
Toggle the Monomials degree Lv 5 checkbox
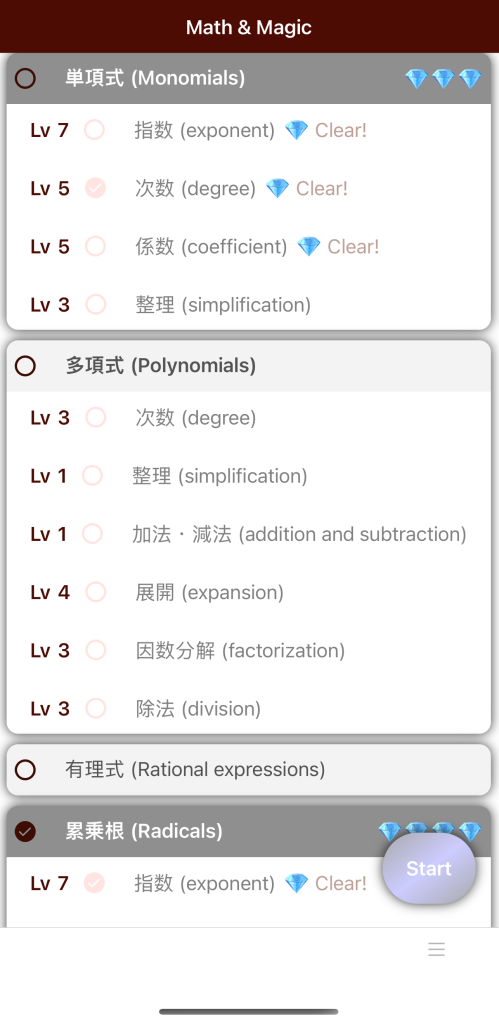(95, 188)
